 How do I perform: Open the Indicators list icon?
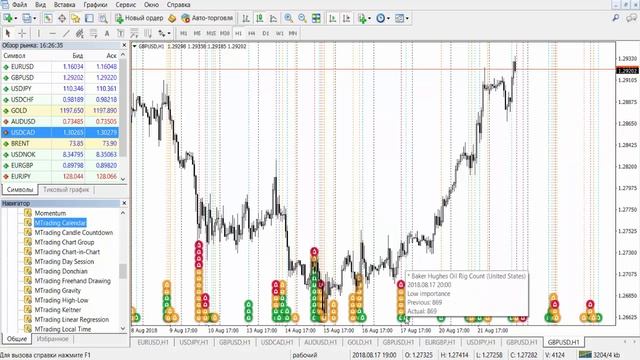point(362,18)
